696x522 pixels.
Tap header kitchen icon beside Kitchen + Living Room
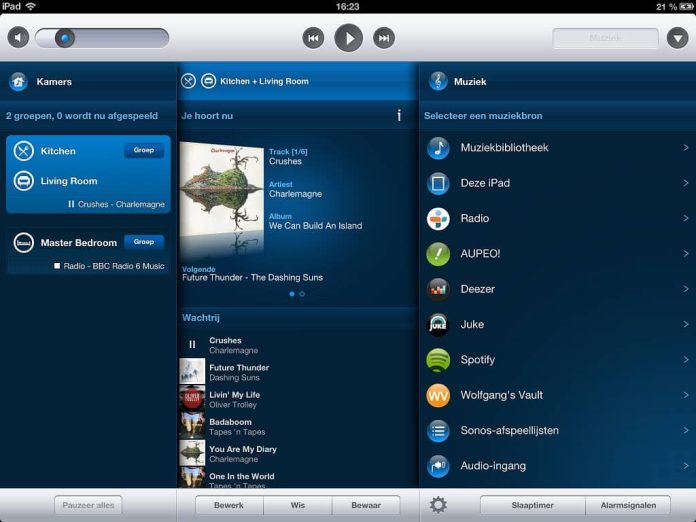[188, 81]
